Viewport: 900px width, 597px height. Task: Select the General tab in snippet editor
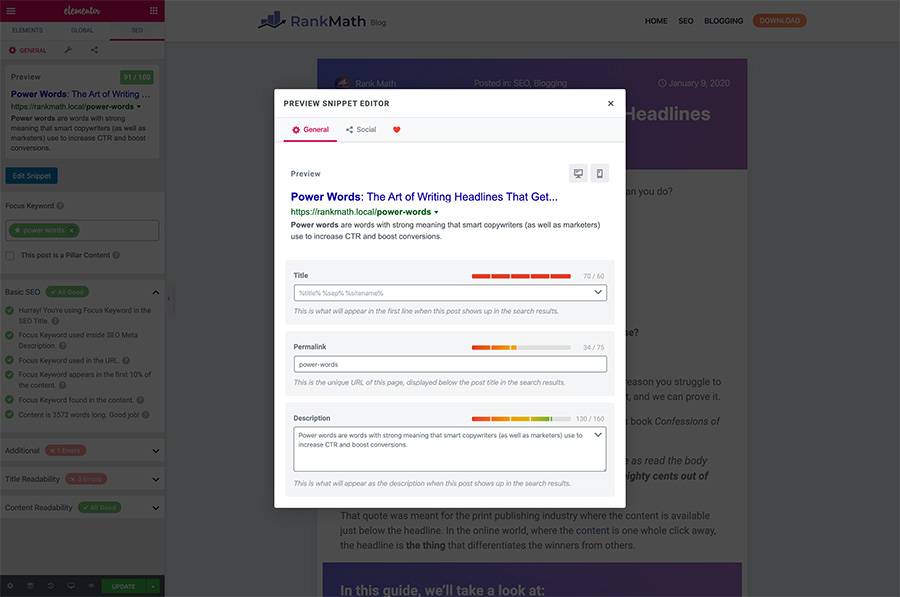coord(311,130)
